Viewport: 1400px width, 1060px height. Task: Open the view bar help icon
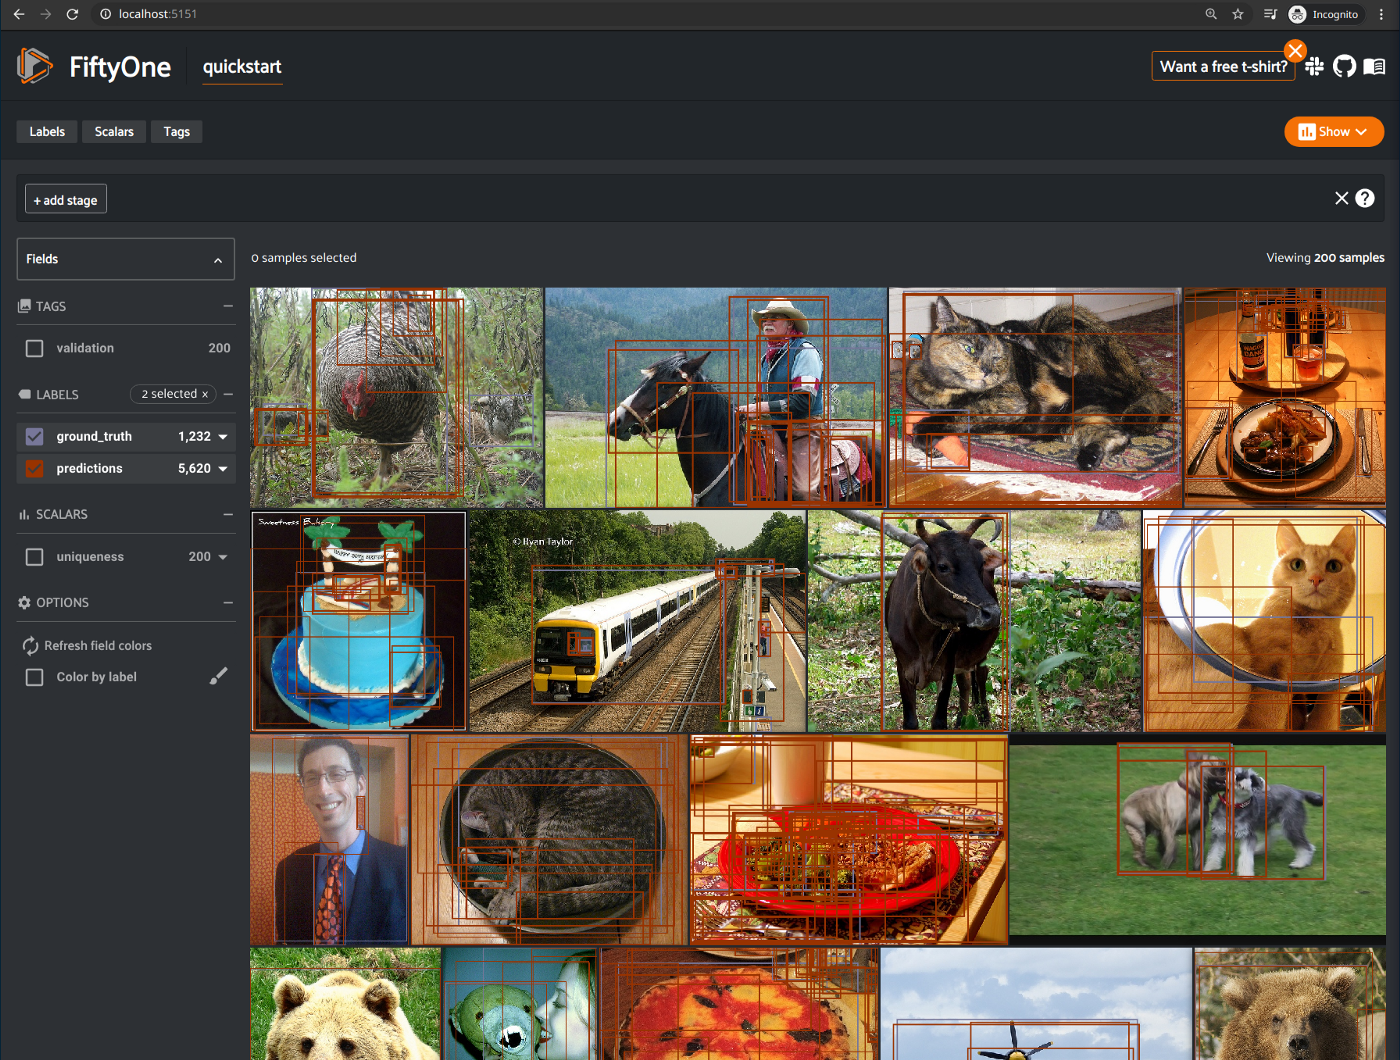pyautogui.click(x=1365, y=198)
